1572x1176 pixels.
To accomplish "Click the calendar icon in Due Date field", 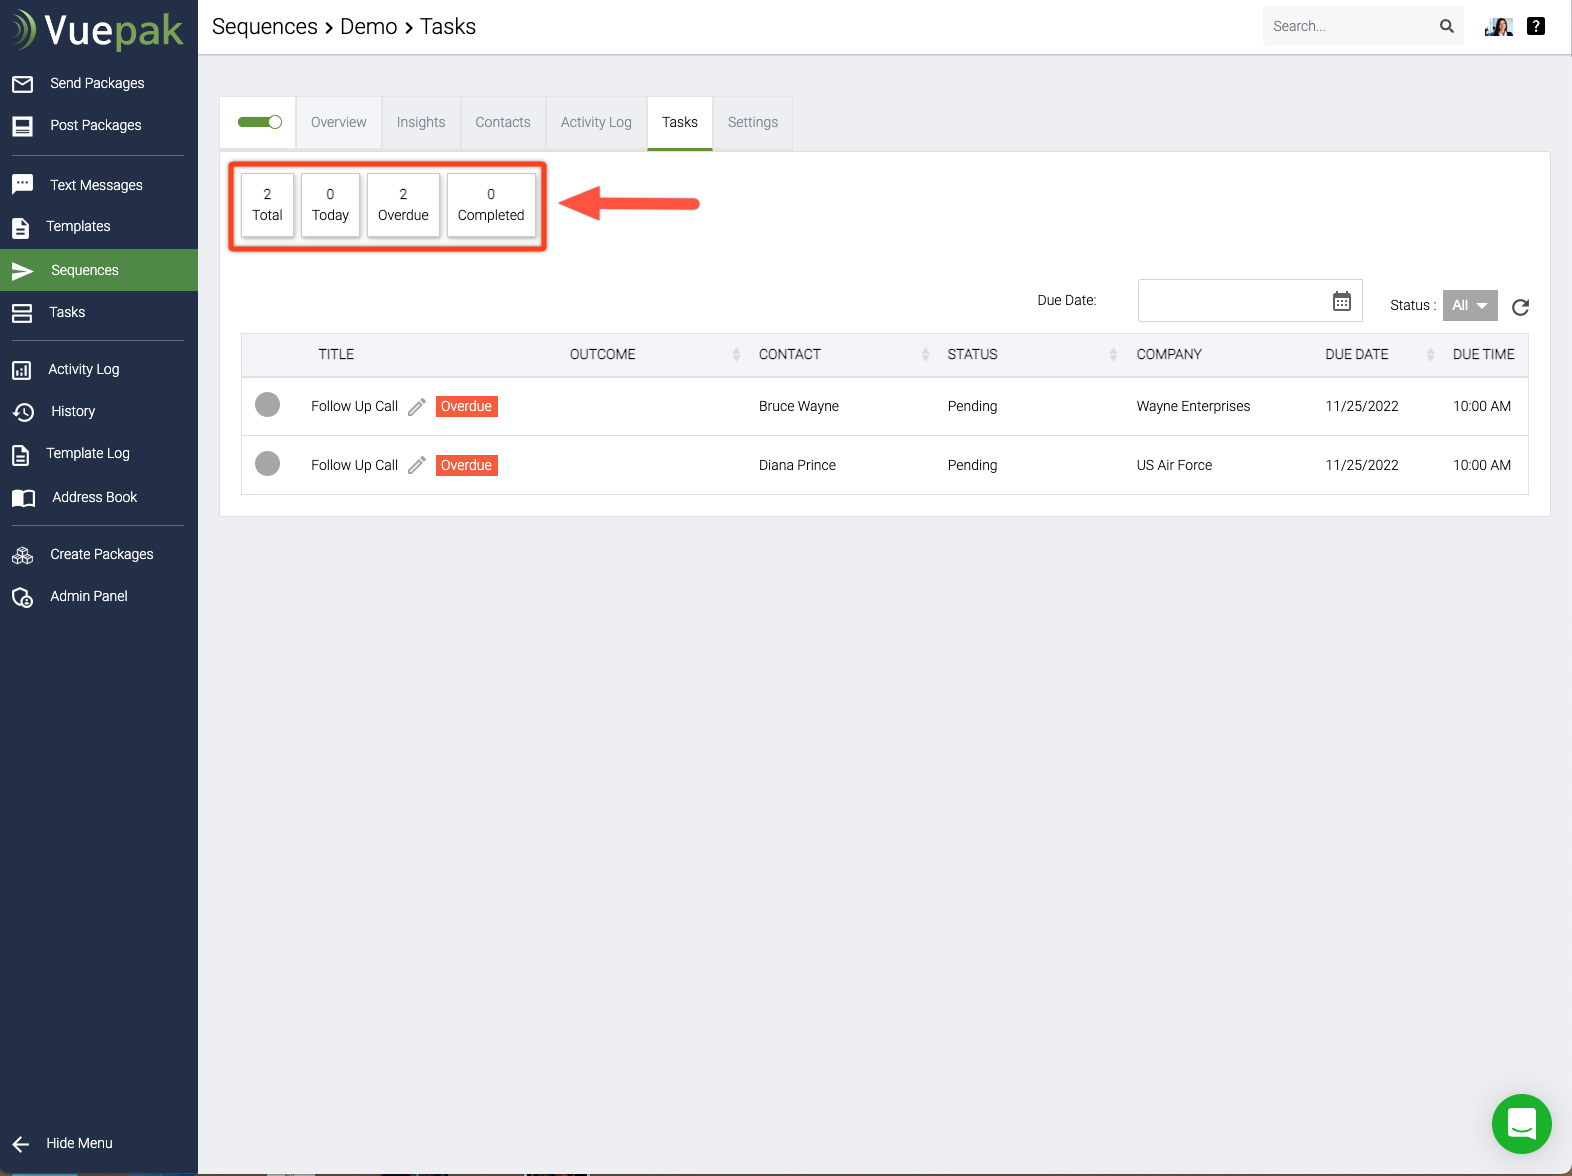I will pos(1341,301).
